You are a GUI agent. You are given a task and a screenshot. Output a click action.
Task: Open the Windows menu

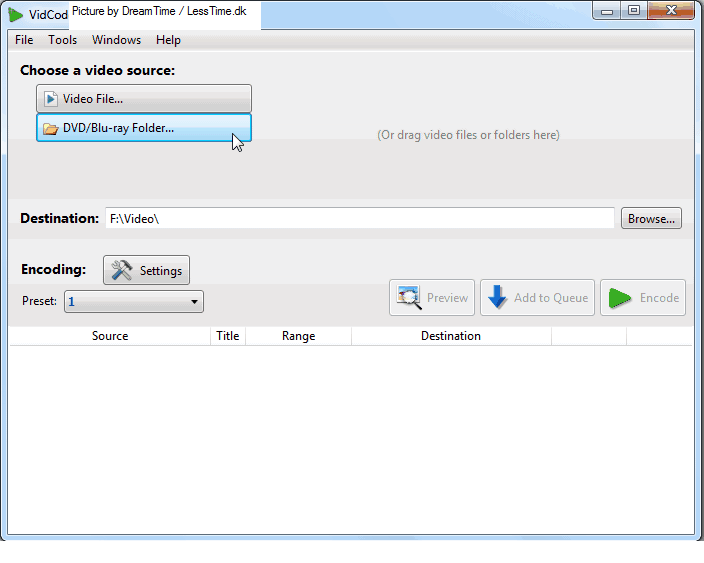116,40
